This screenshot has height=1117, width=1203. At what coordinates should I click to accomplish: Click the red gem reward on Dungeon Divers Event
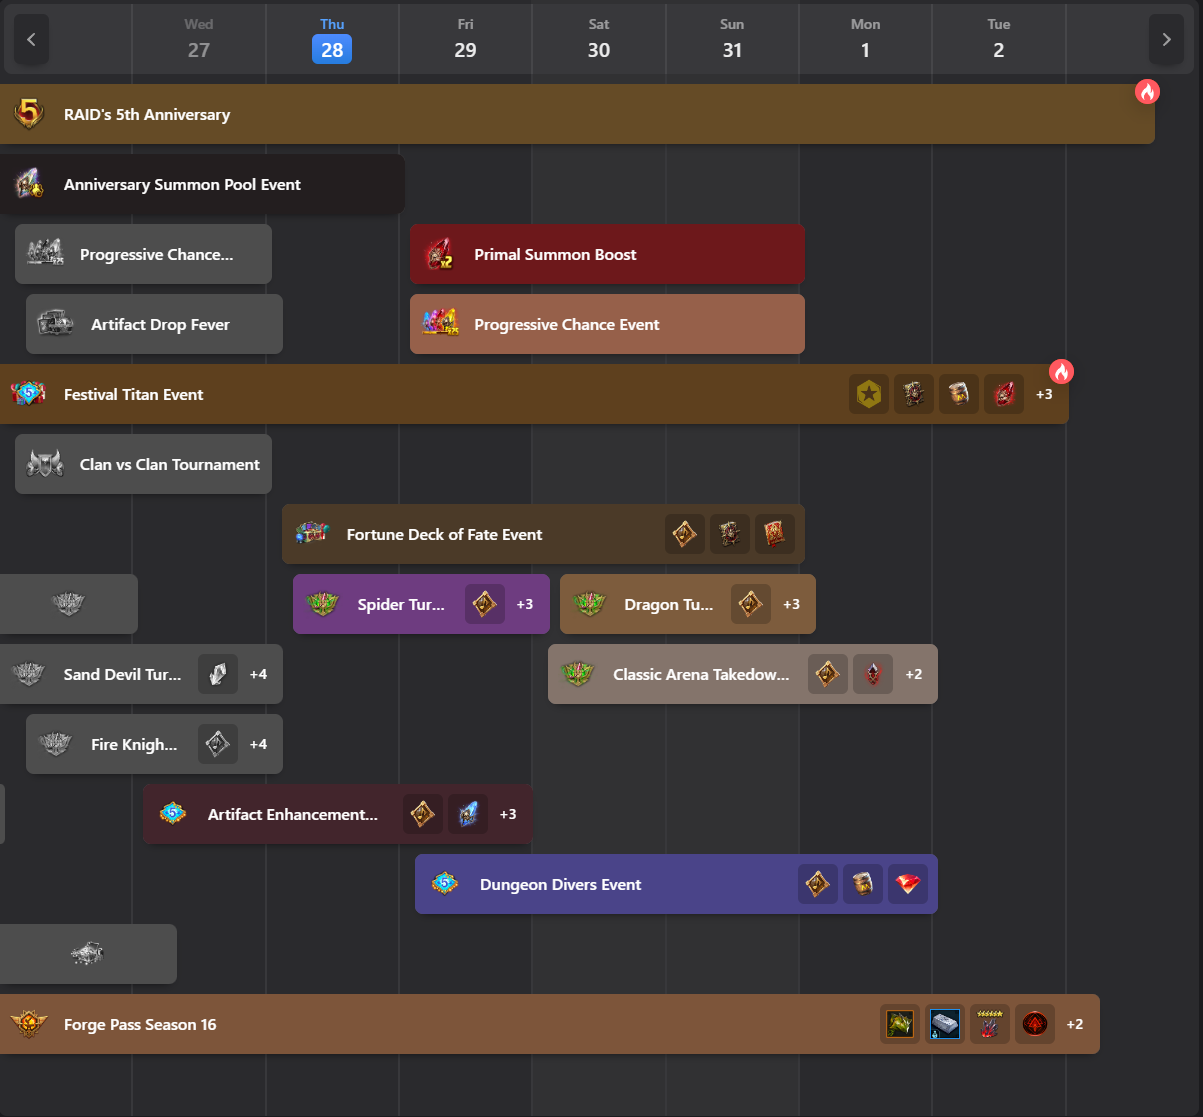click(x=908, y=884)
